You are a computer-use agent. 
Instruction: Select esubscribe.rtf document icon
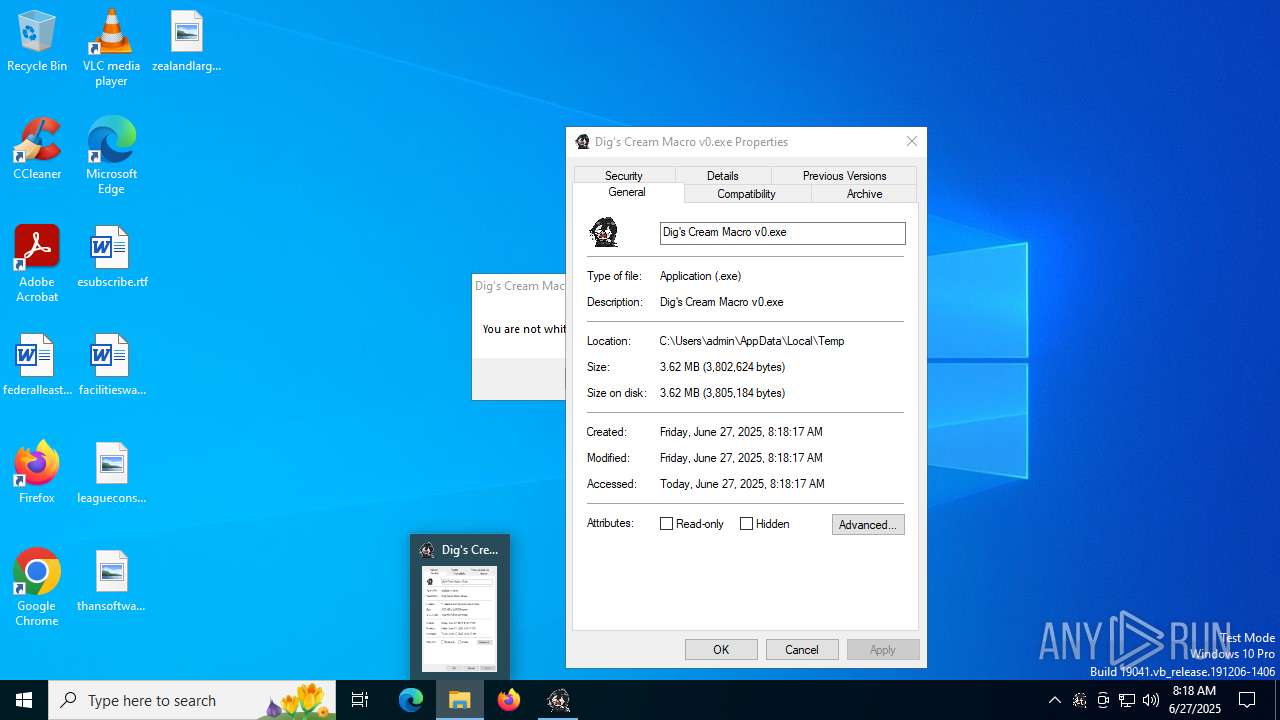[112, 257]
